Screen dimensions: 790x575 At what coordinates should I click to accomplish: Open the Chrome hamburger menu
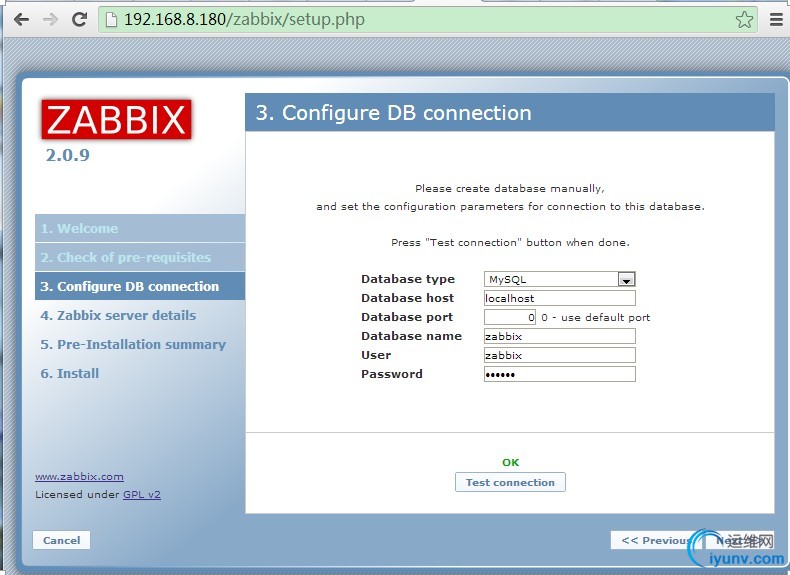point(776,20)
